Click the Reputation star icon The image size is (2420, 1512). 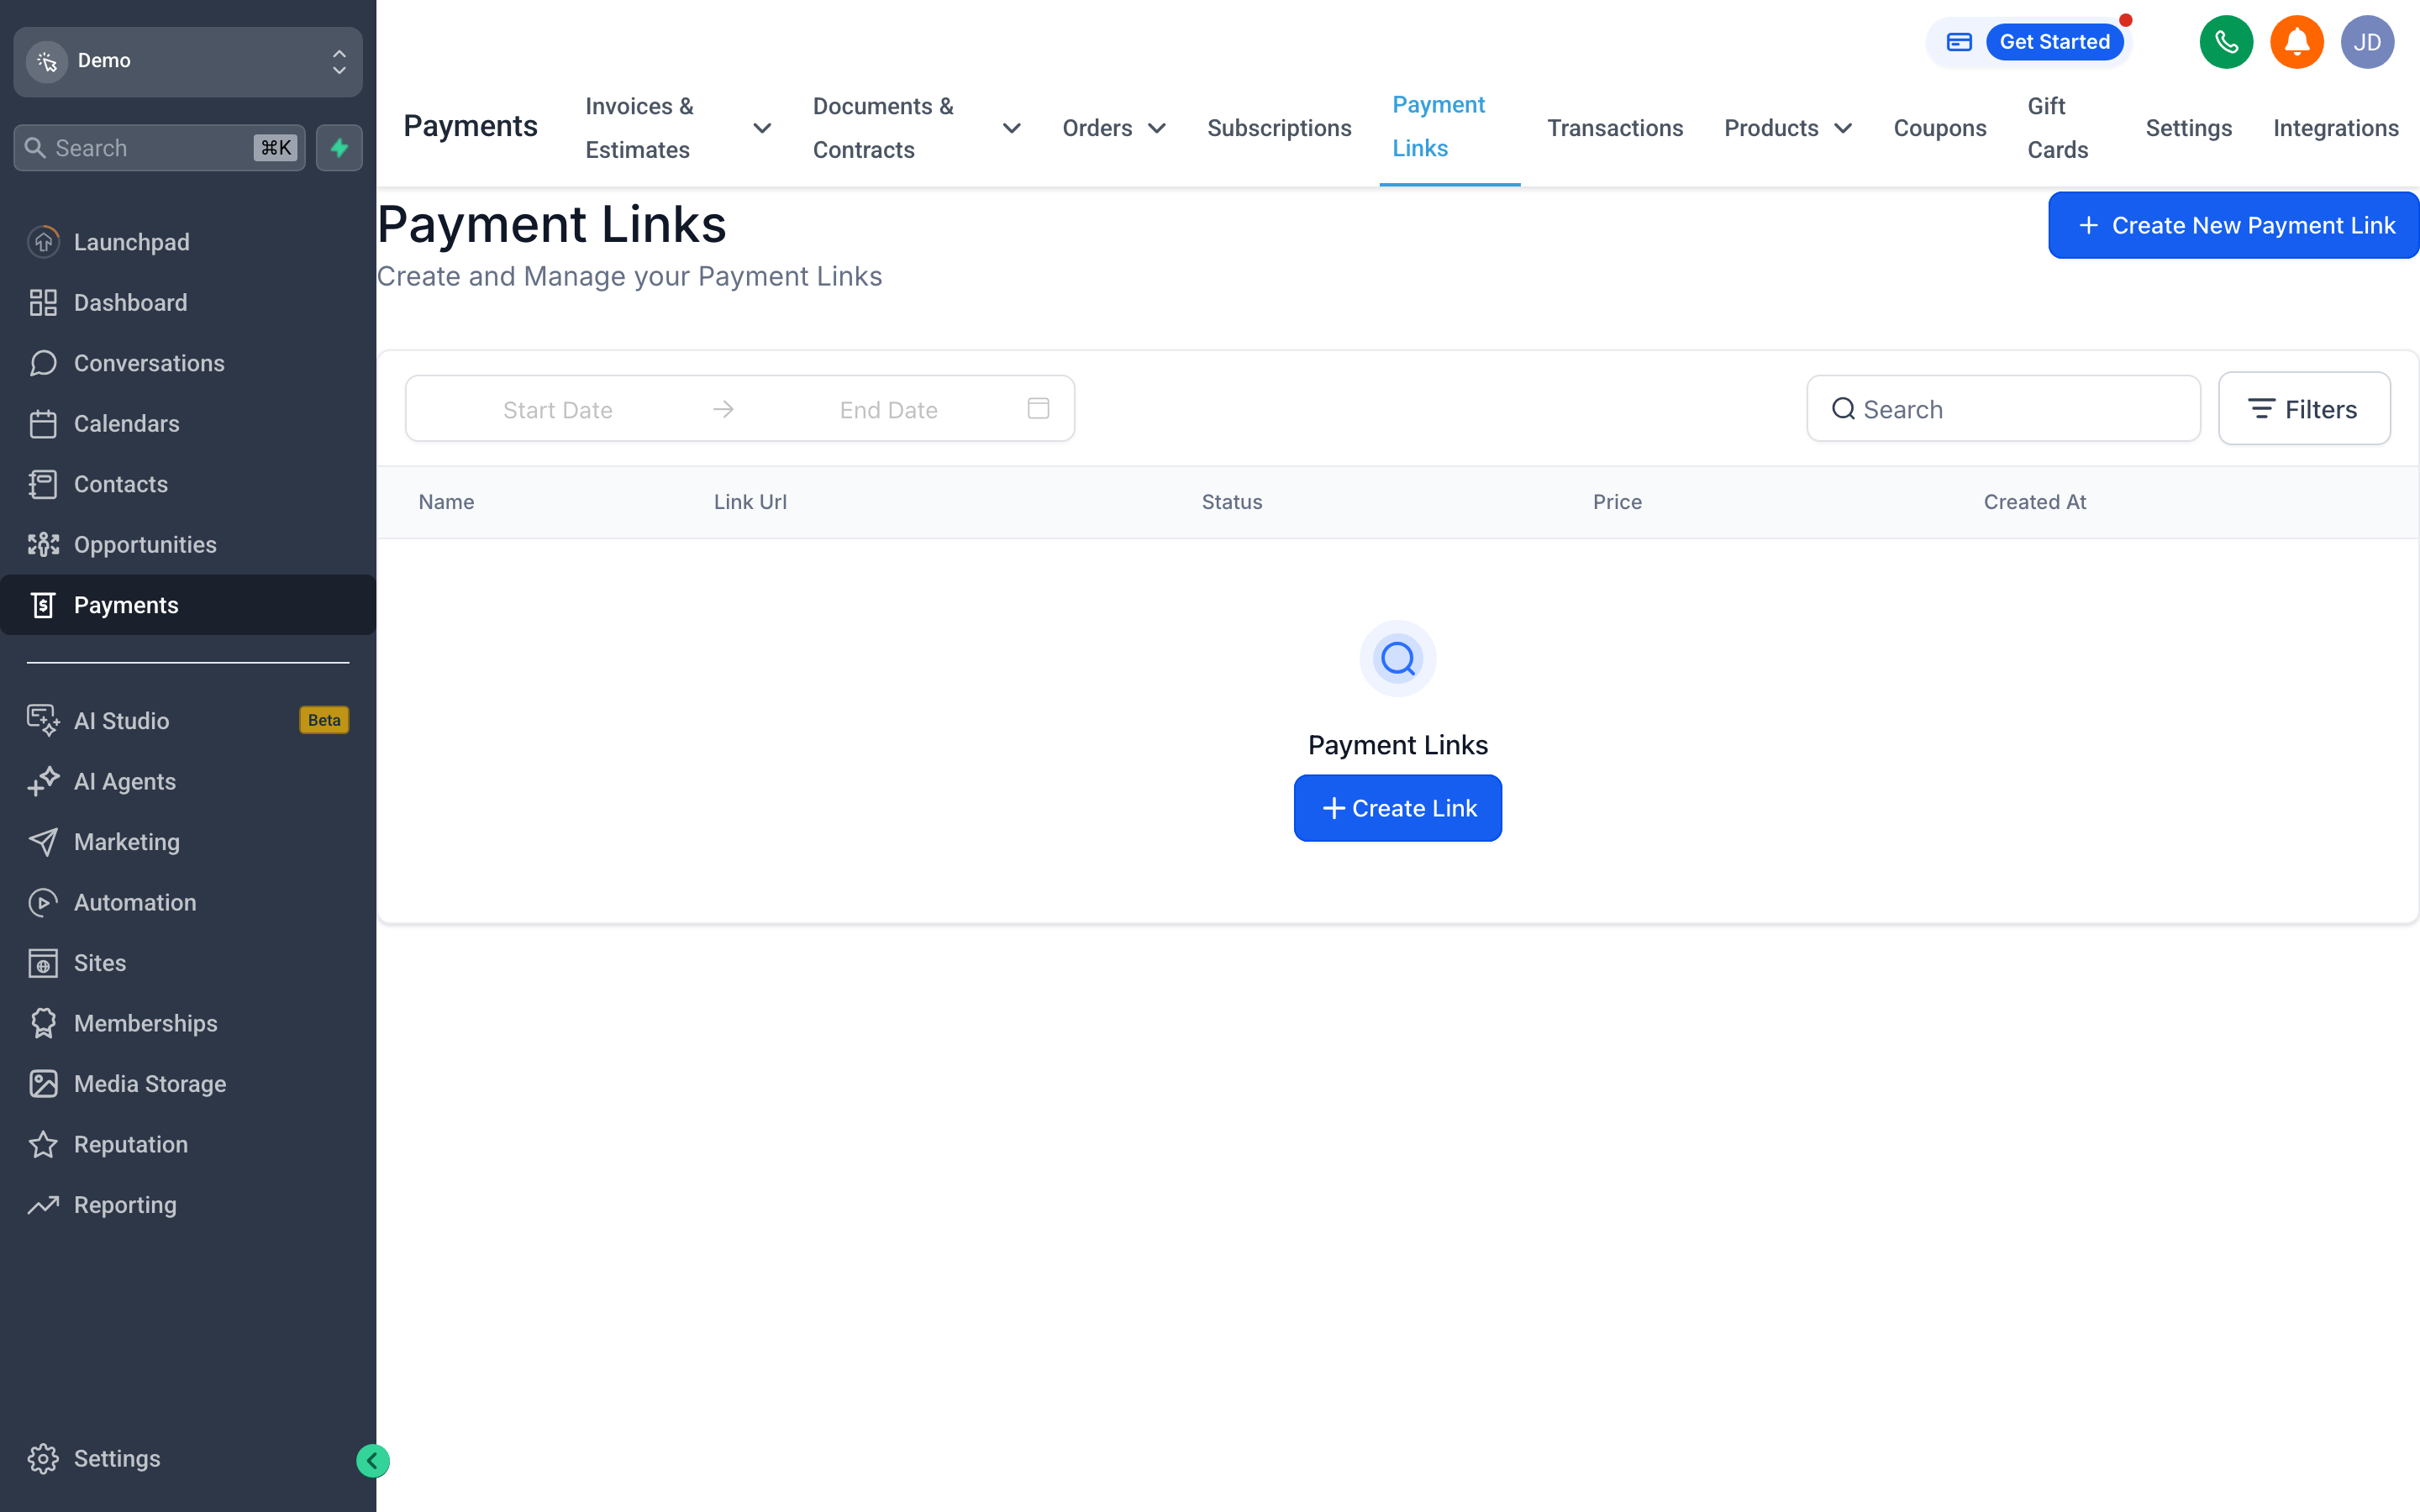pyautogui.click(x=43, y=1145)
